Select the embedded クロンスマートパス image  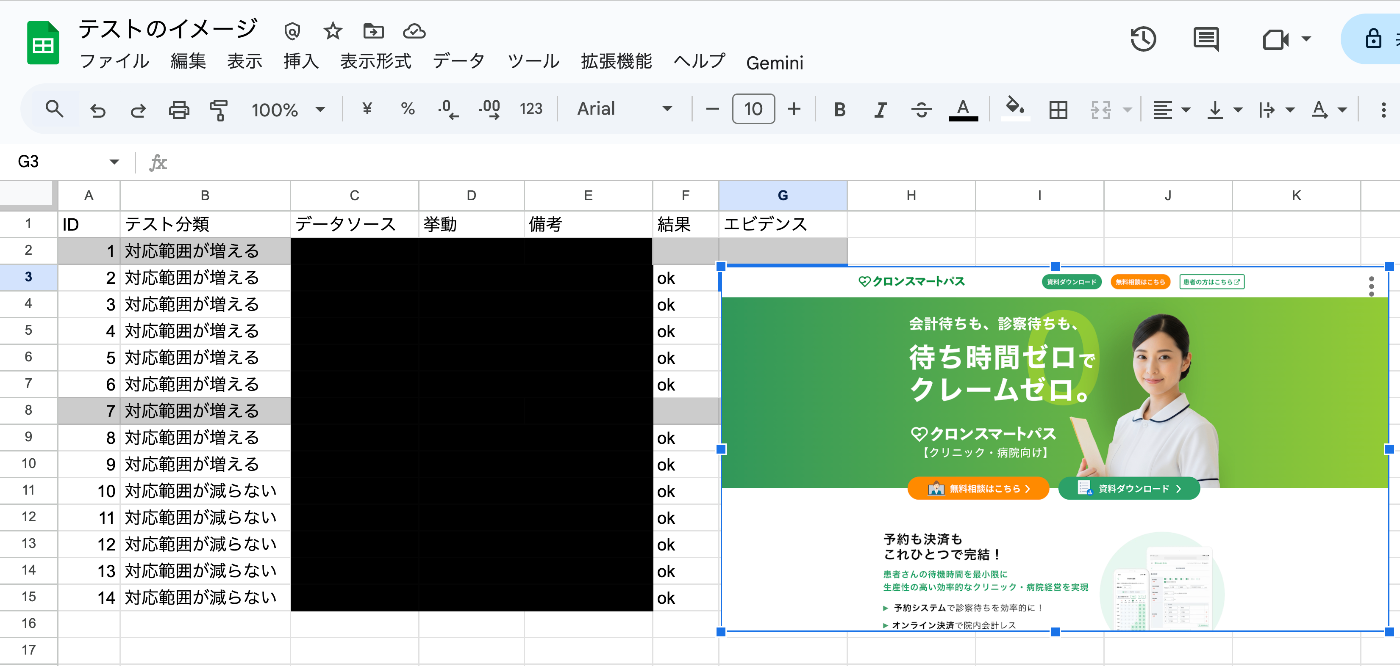tap(1055, 449)
